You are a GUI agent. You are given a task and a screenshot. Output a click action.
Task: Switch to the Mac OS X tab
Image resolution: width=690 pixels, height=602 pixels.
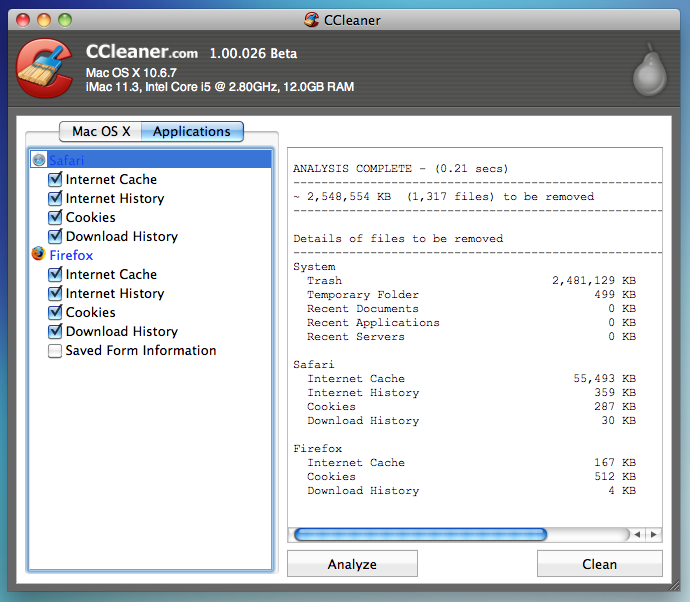(101, 132)
